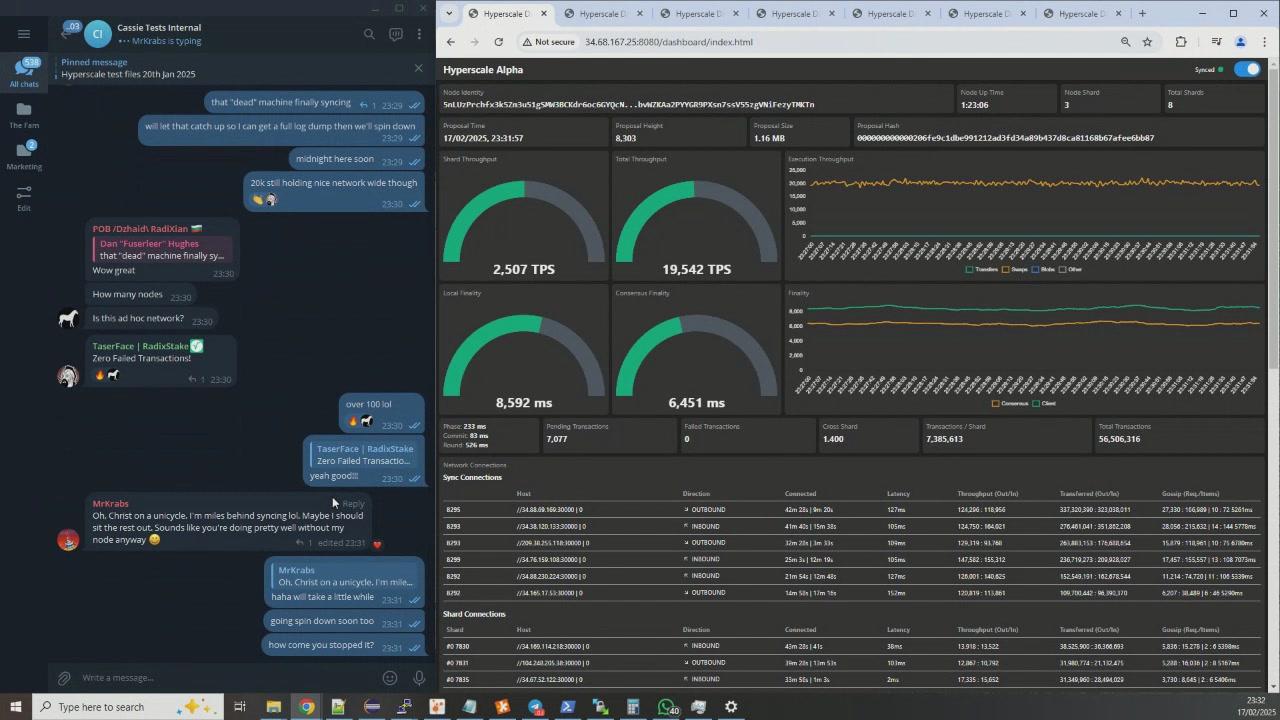Click the Shard Connections heading
The image size is (1280, 720).
474,614
